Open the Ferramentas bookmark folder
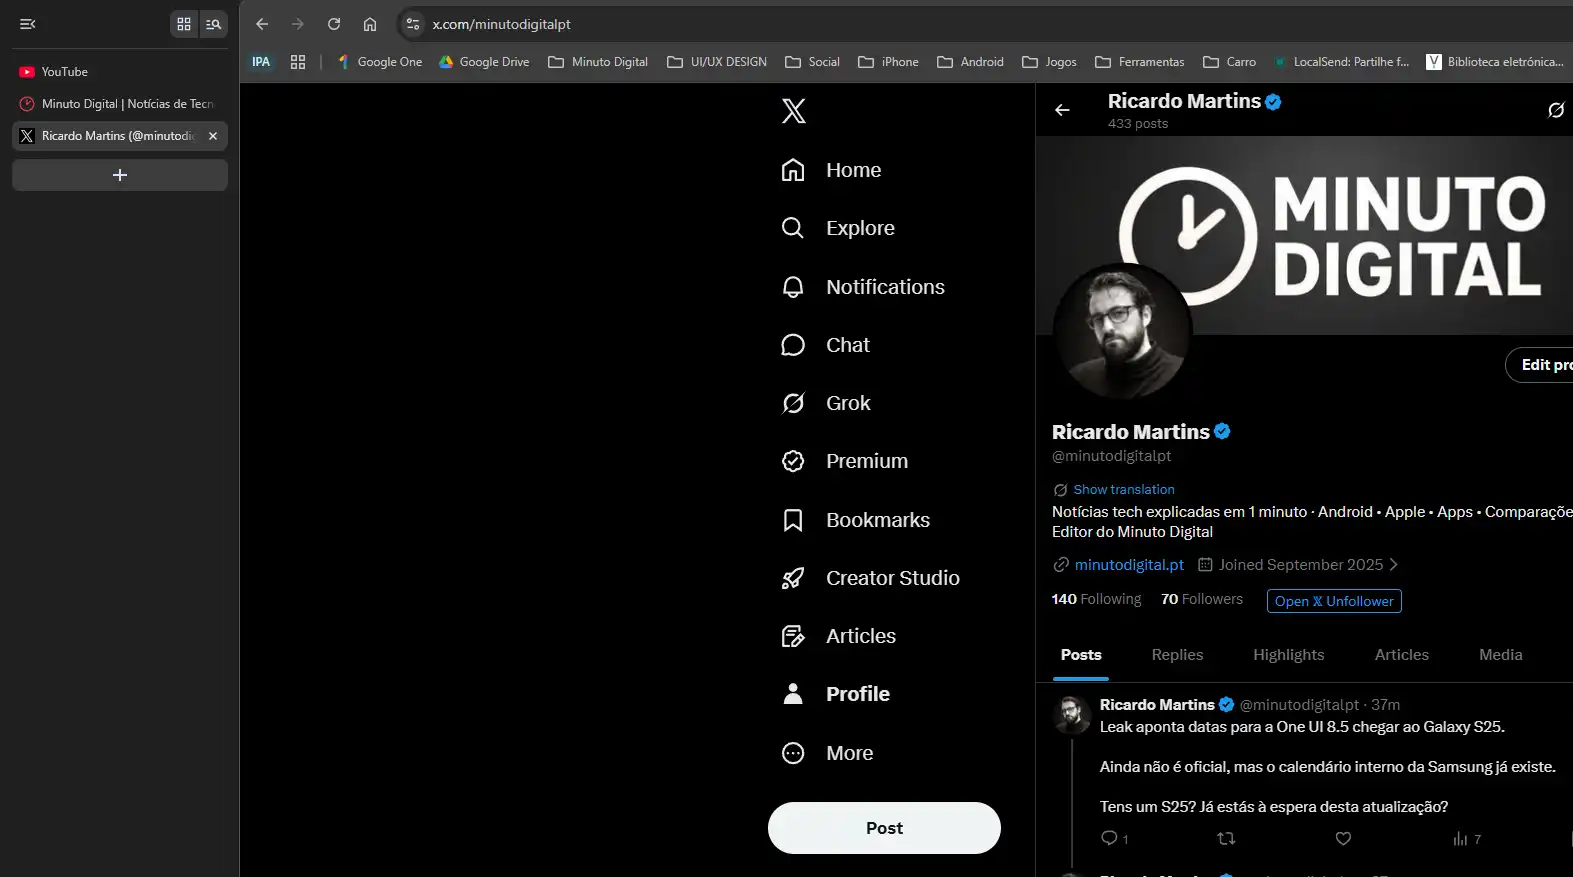Viewport: 1573px width, 877px height. click(x=1140, y=62)
